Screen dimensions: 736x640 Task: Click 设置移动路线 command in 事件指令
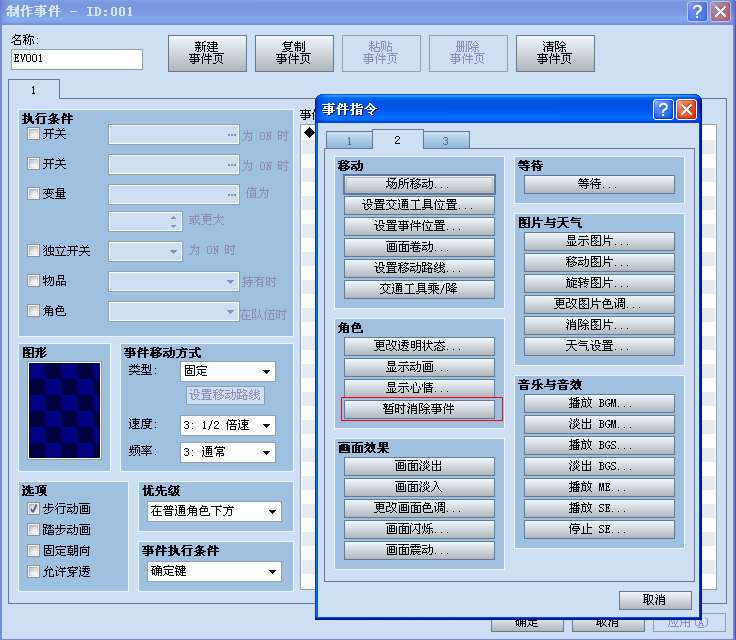[x=419, y=268]
